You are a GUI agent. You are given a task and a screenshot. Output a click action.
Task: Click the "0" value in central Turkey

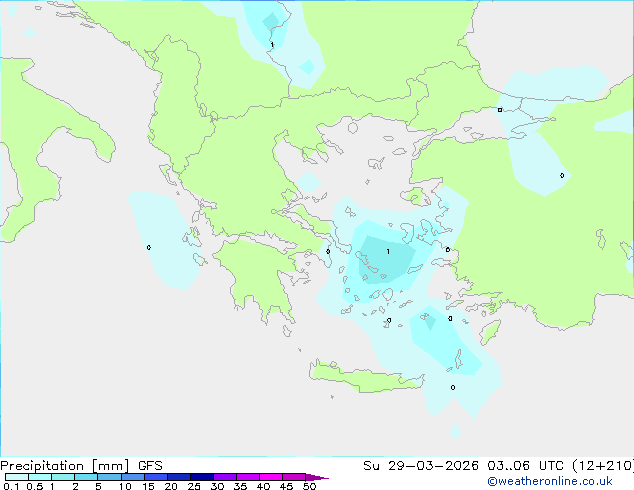(x=562, y=175)
